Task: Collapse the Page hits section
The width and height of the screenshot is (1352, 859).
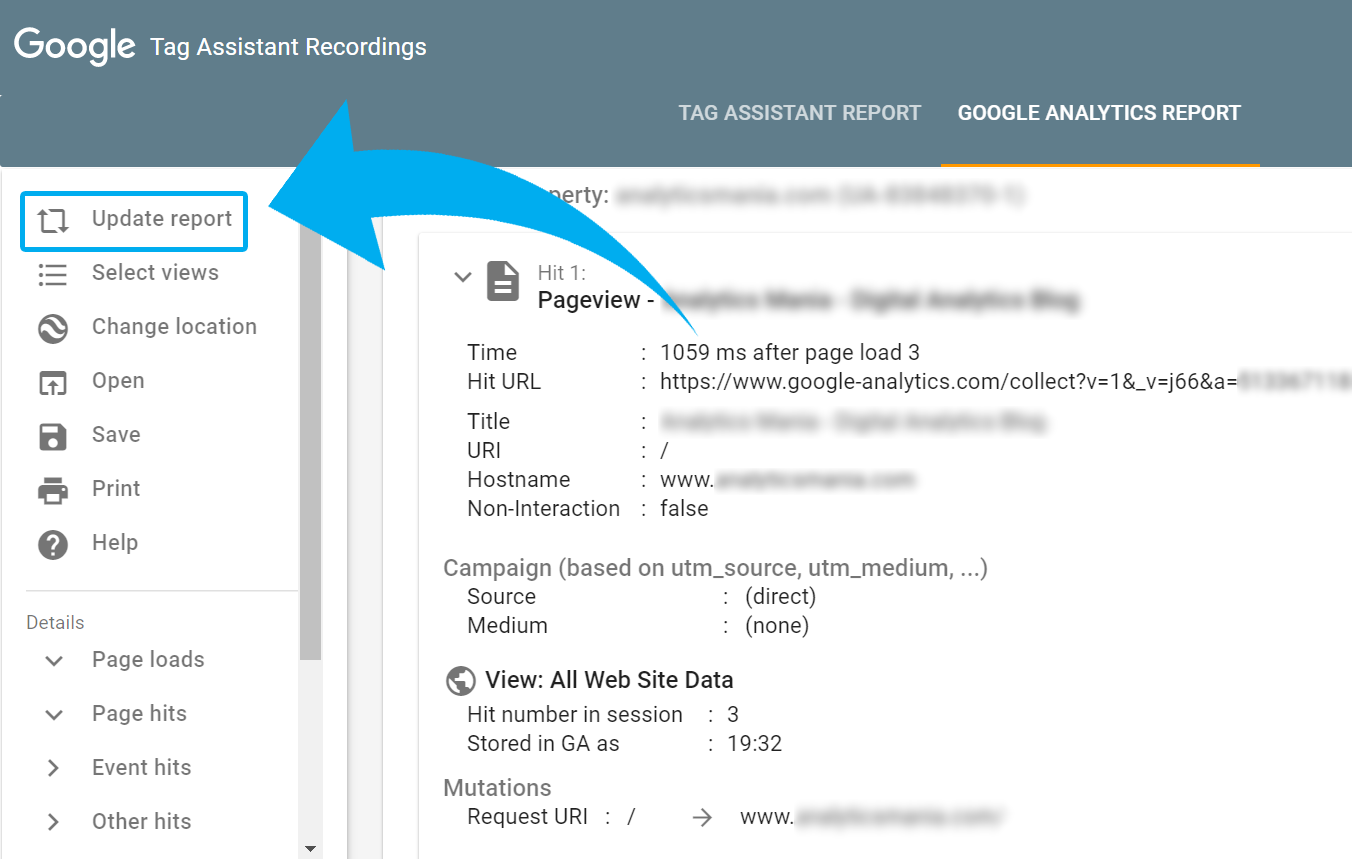Action: point(54,715)
